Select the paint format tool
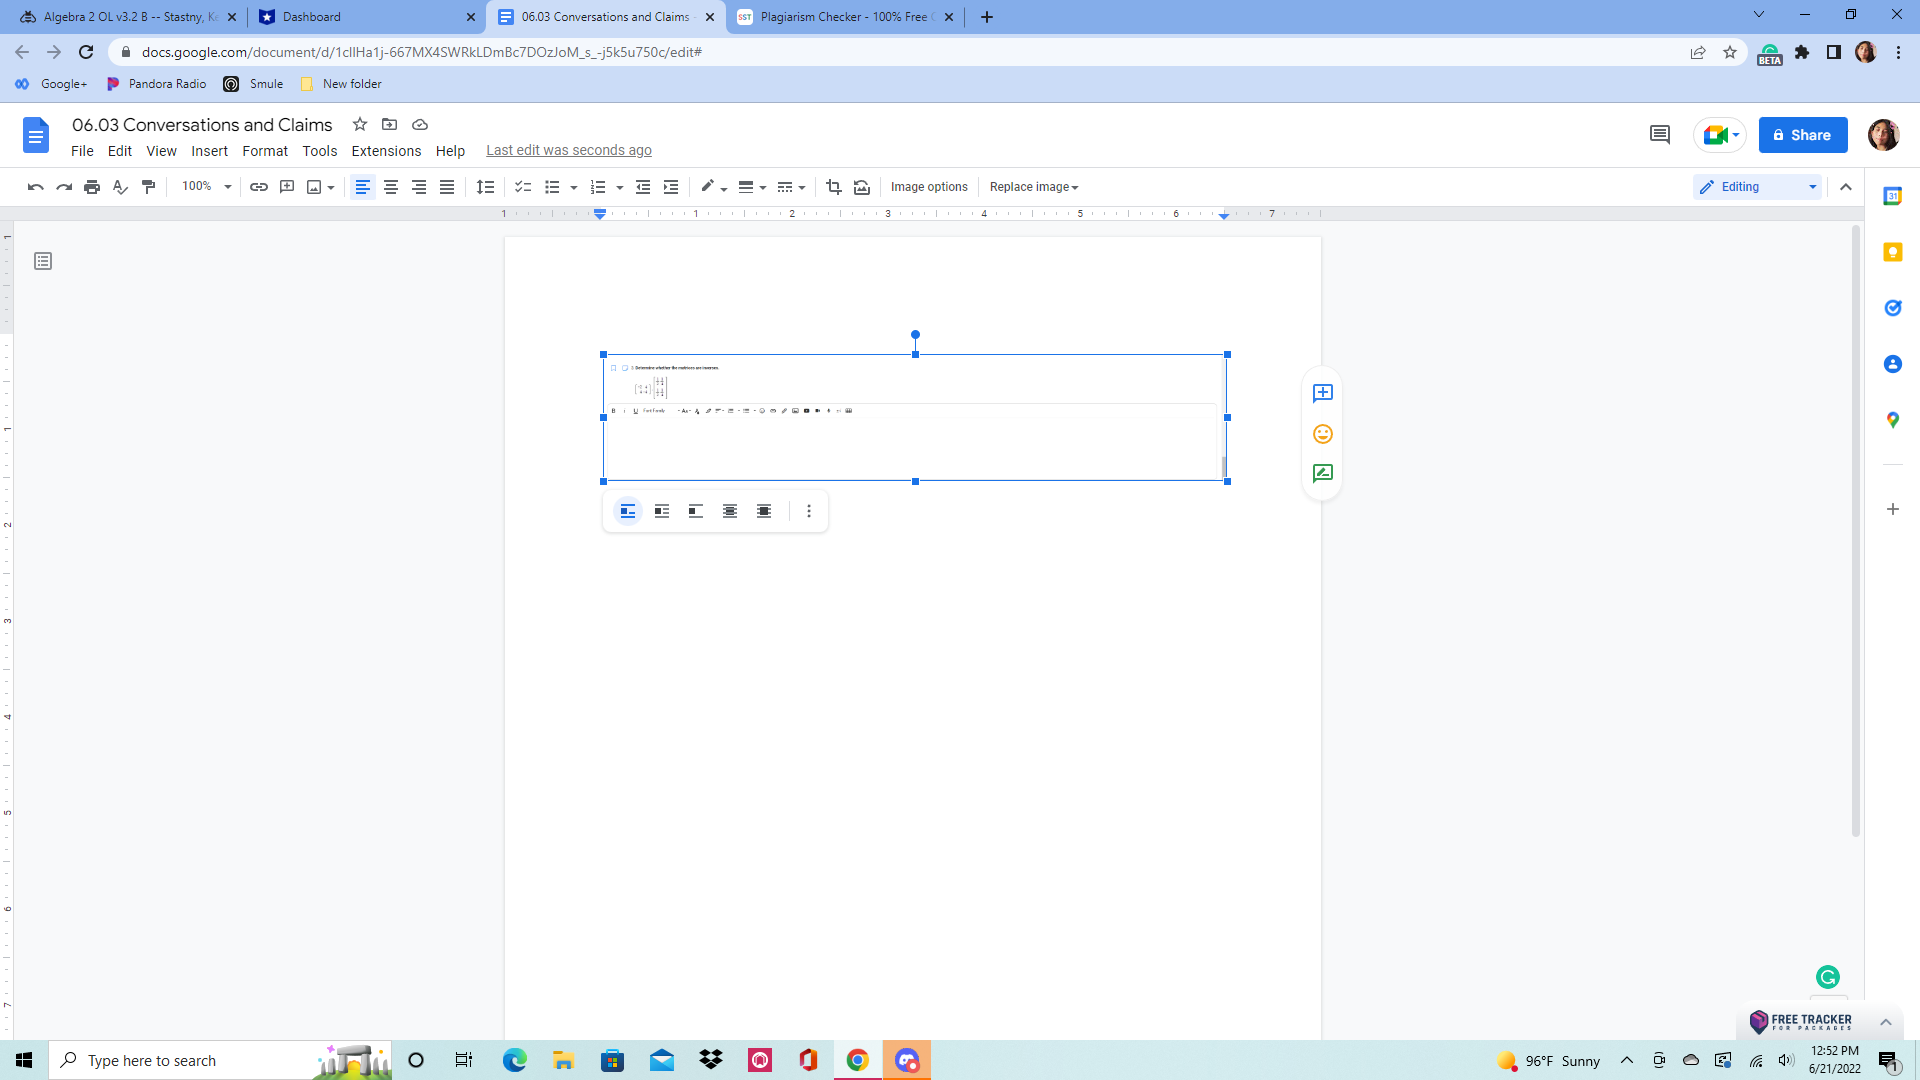The width and height of the screenshot is (1920, 1080). pos(148,186)
